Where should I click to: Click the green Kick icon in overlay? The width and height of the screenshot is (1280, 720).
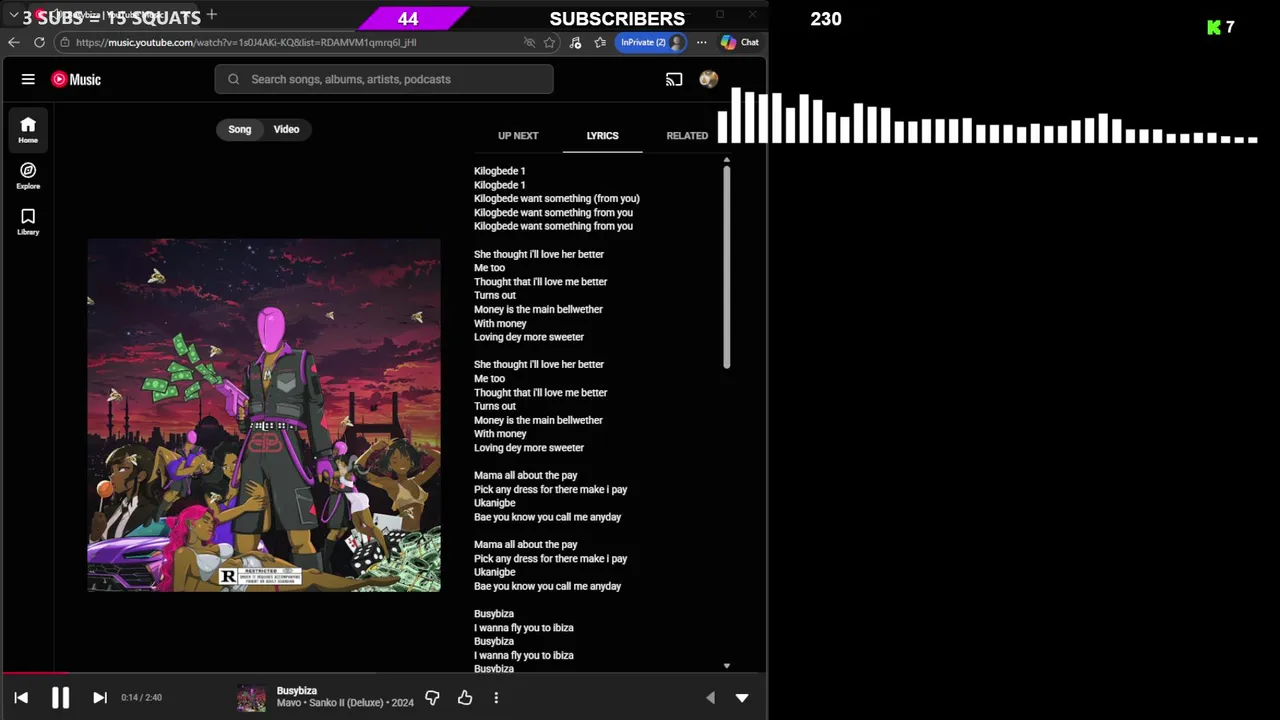pyautogui.click(x=1213, y=27)
